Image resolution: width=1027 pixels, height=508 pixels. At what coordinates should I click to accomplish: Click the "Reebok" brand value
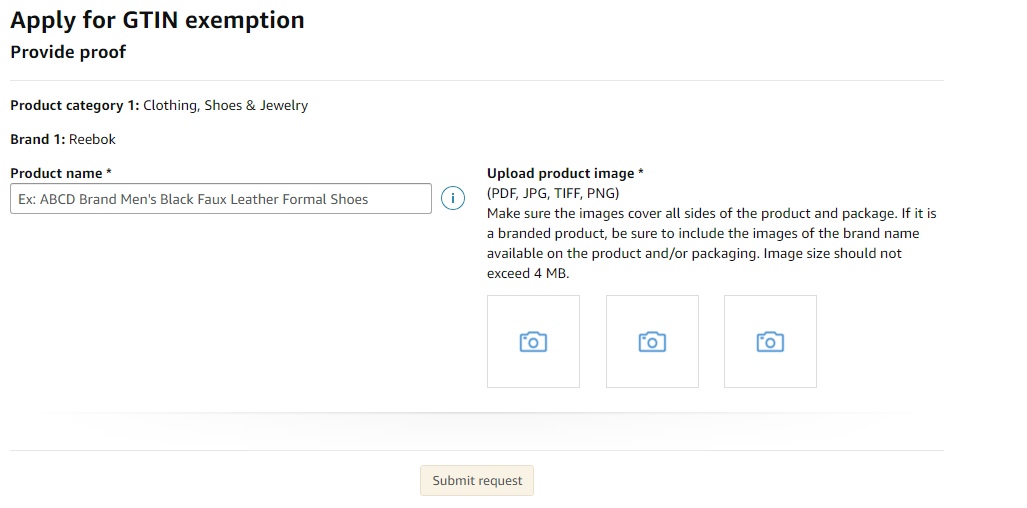click(93, 139)
